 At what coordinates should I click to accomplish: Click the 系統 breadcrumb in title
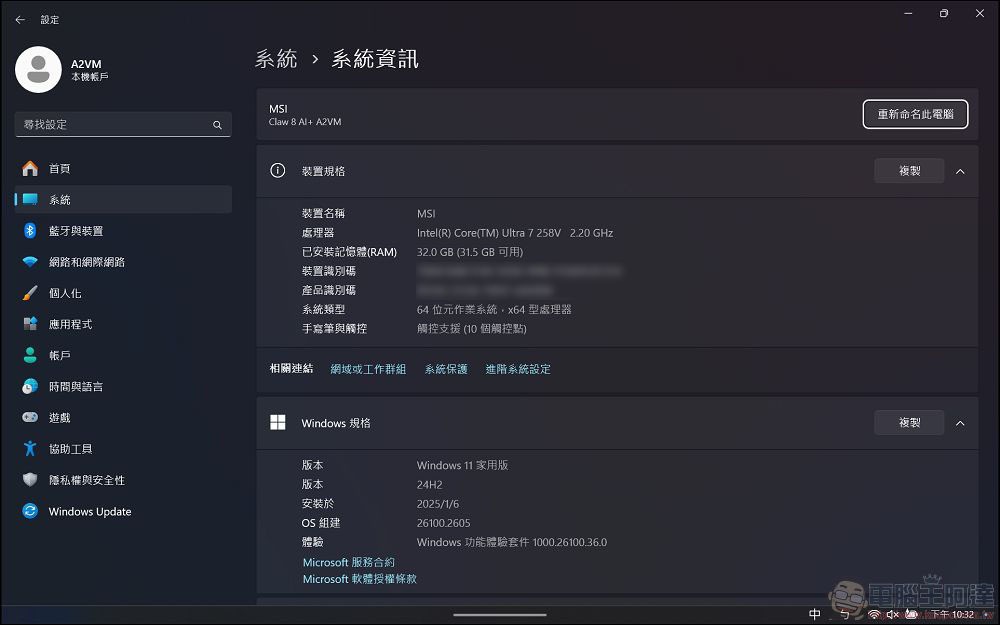tap(276, 59)
